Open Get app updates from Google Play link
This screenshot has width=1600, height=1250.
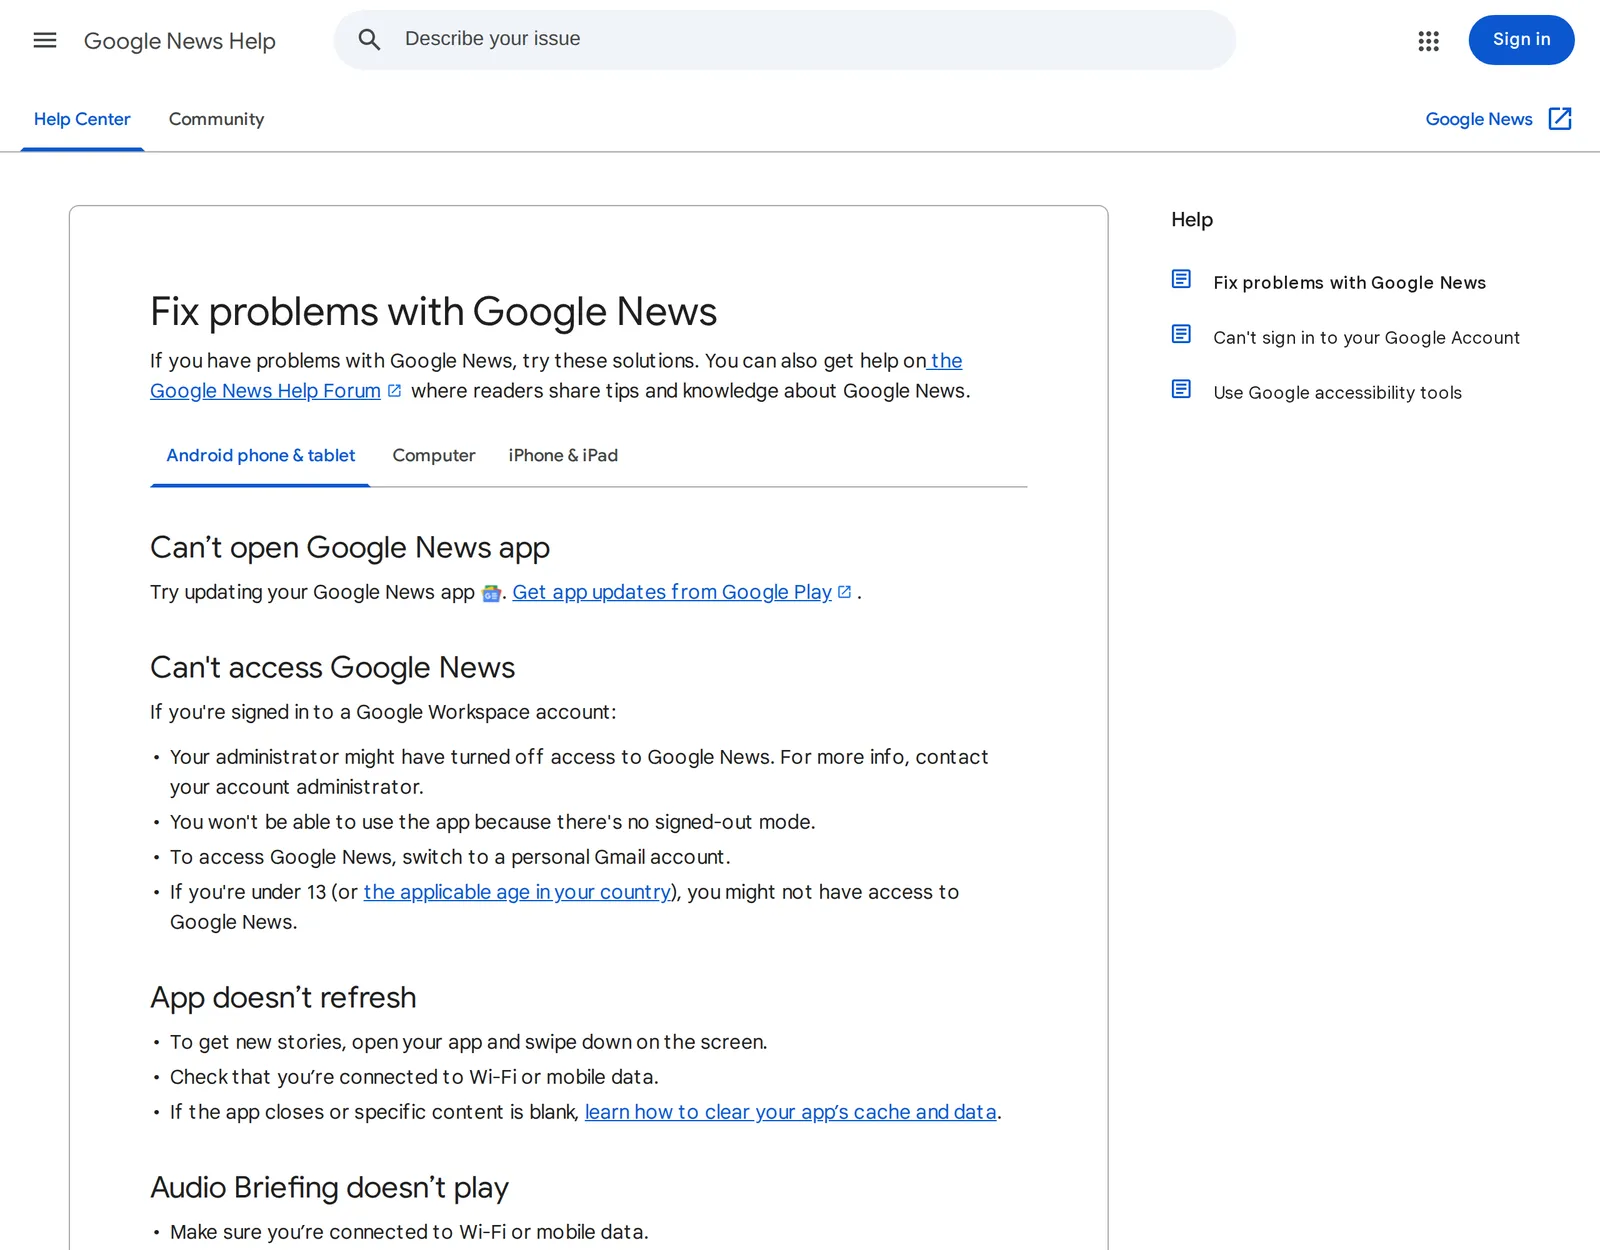tap(672, 592)
